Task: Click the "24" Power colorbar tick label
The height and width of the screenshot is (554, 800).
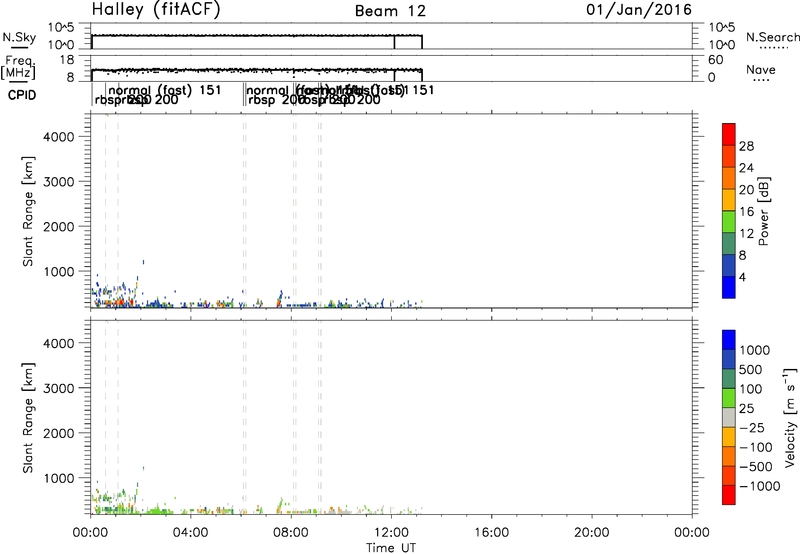Action: coord(746,168)
